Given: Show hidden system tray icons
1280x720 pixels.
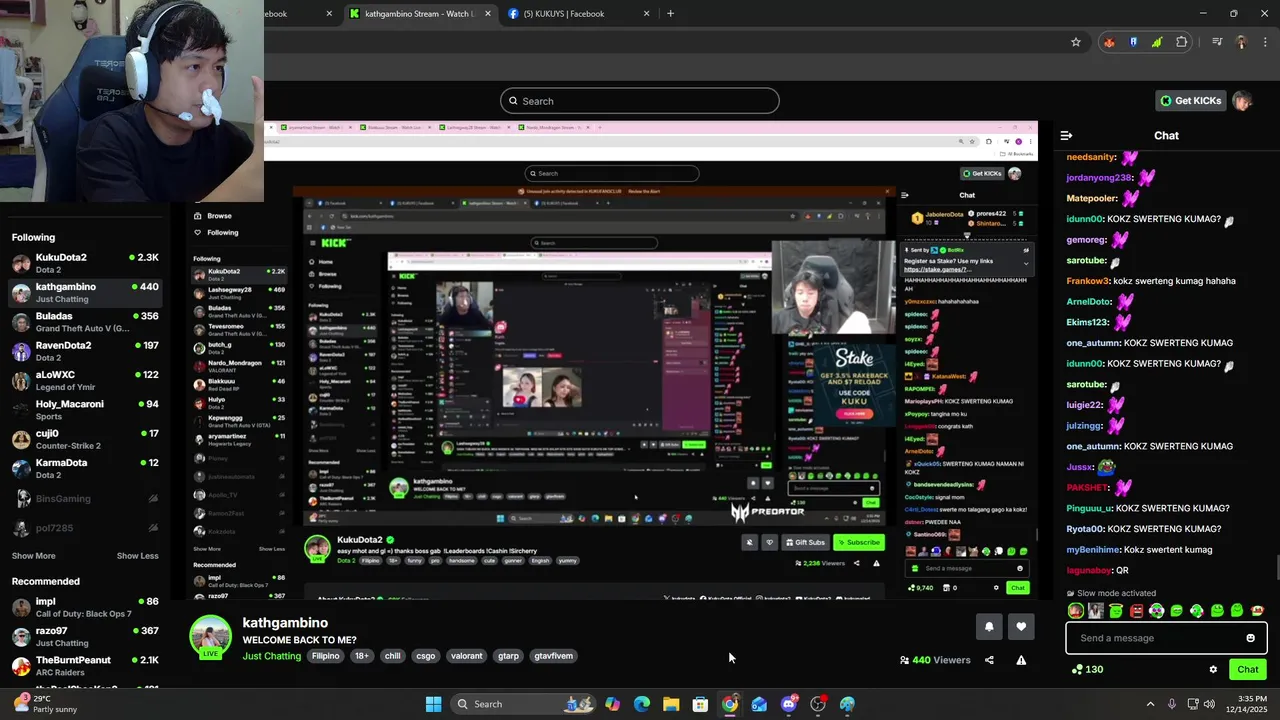Looking at the screenshot, I should 1150,704.
